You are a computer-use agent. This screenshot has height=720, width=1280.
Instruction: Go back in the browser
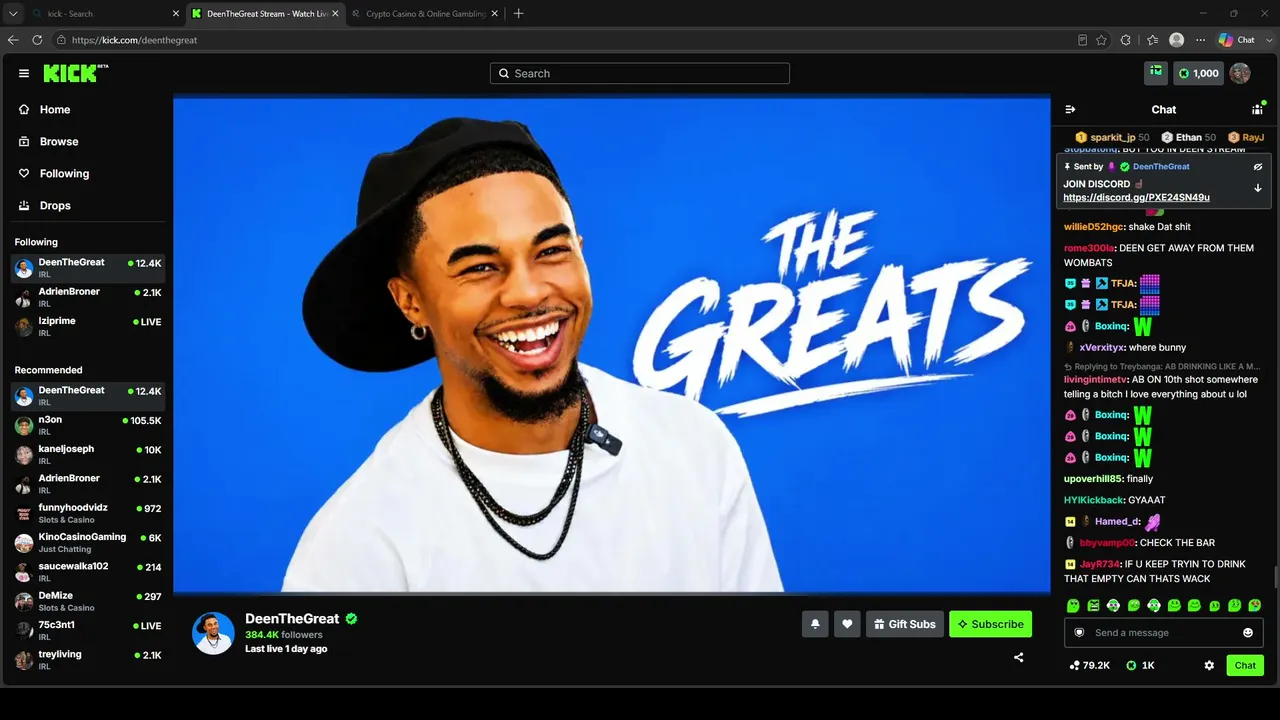pos(13,40)
